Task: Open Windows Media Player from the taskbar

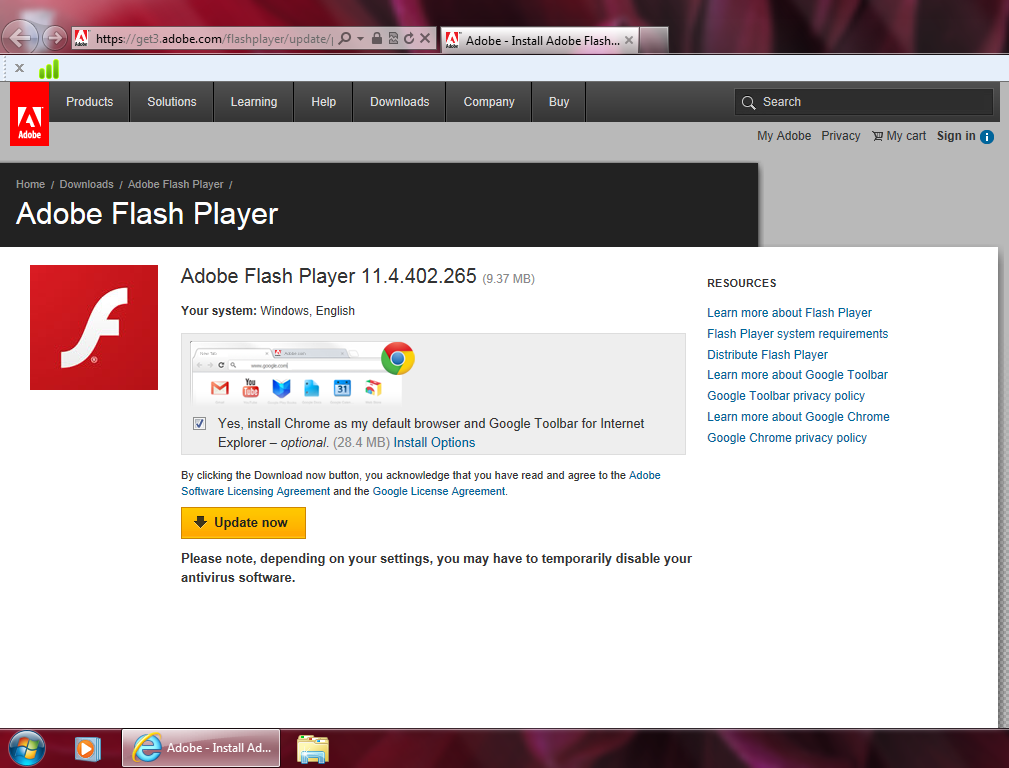Action: [87, 748]
